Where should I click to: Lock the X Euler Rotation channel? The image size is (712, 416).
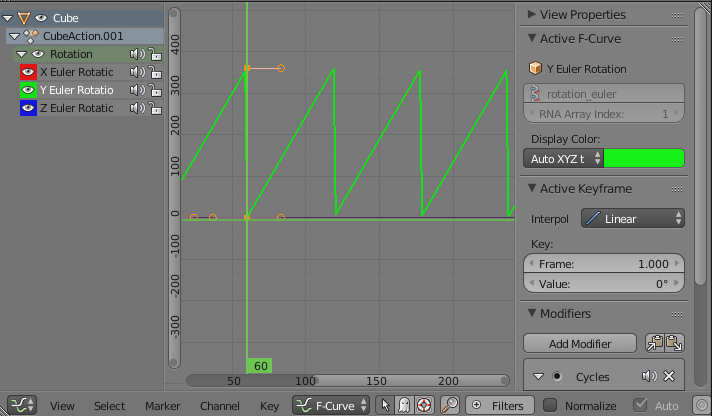pos(155,72)
